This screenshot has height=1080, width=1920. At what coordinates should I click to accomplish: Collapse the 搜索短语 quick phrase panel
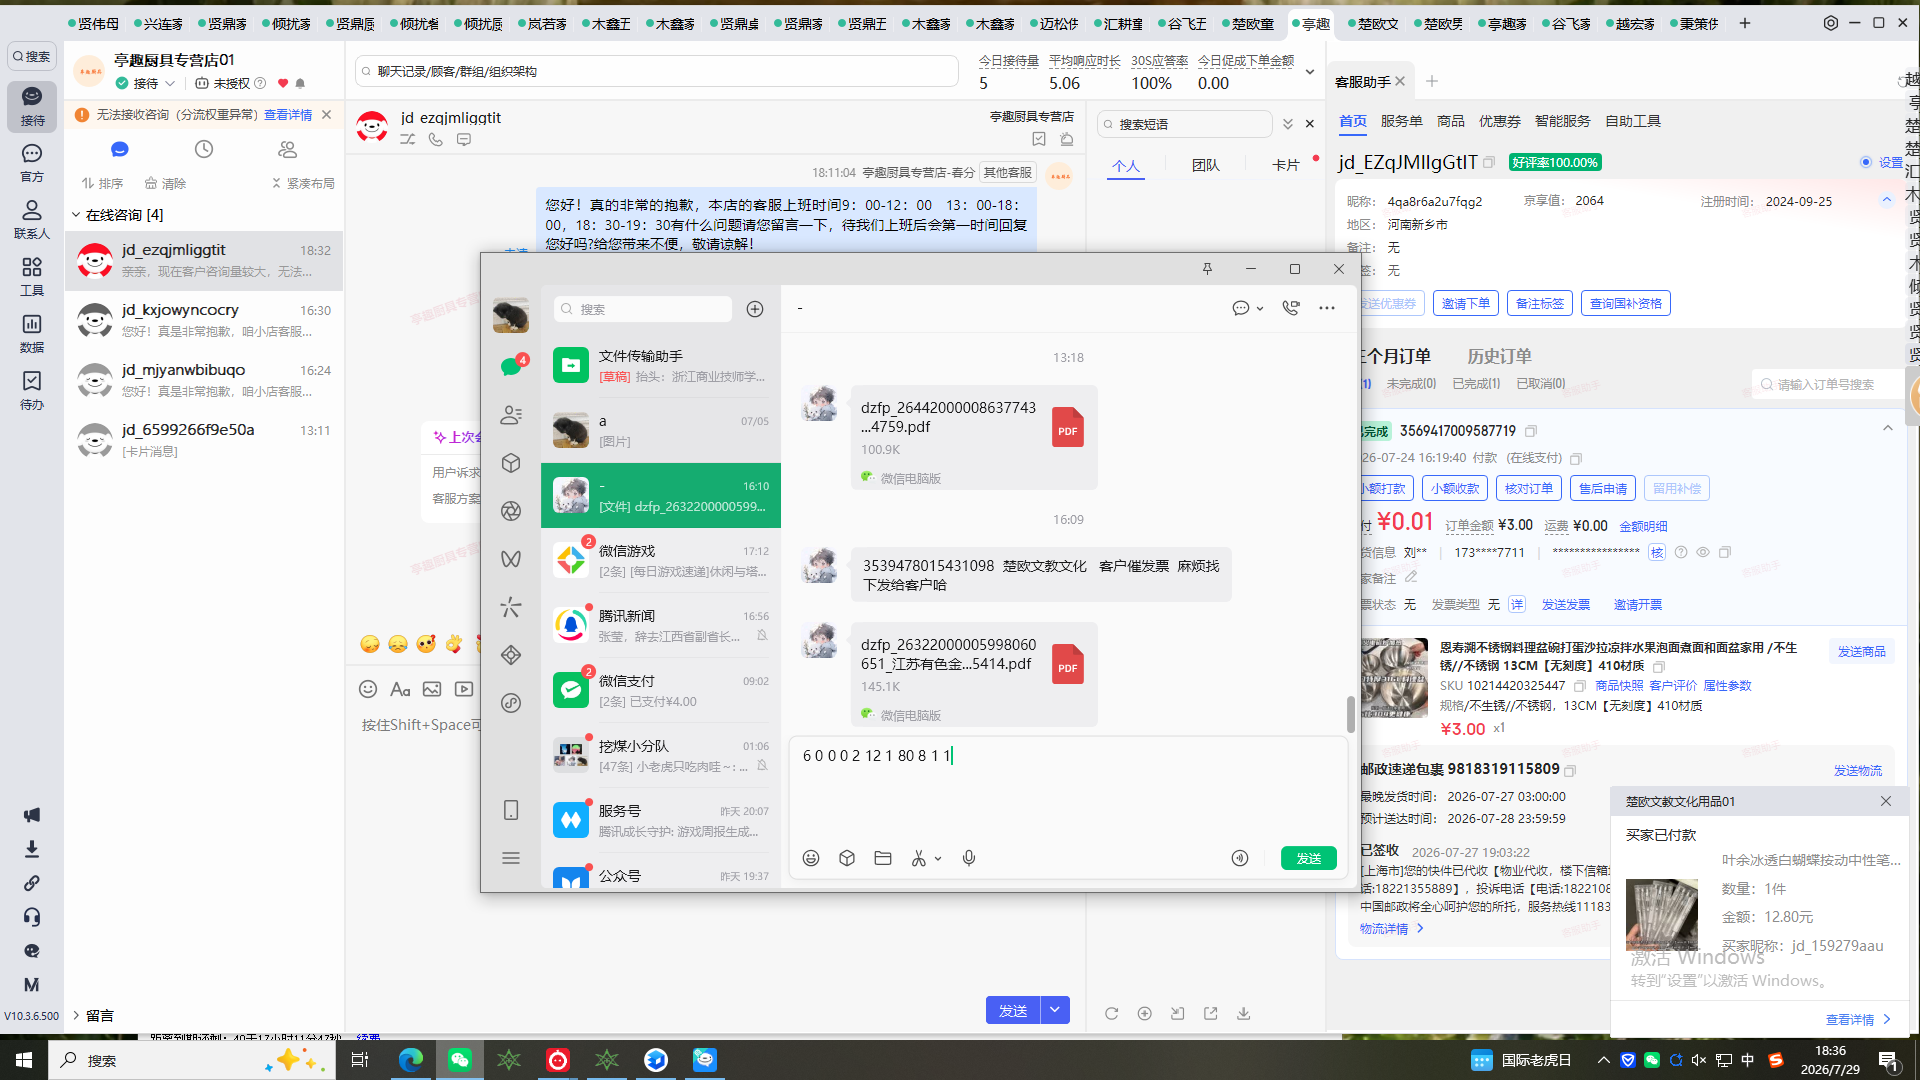(x=1288, y=124)
